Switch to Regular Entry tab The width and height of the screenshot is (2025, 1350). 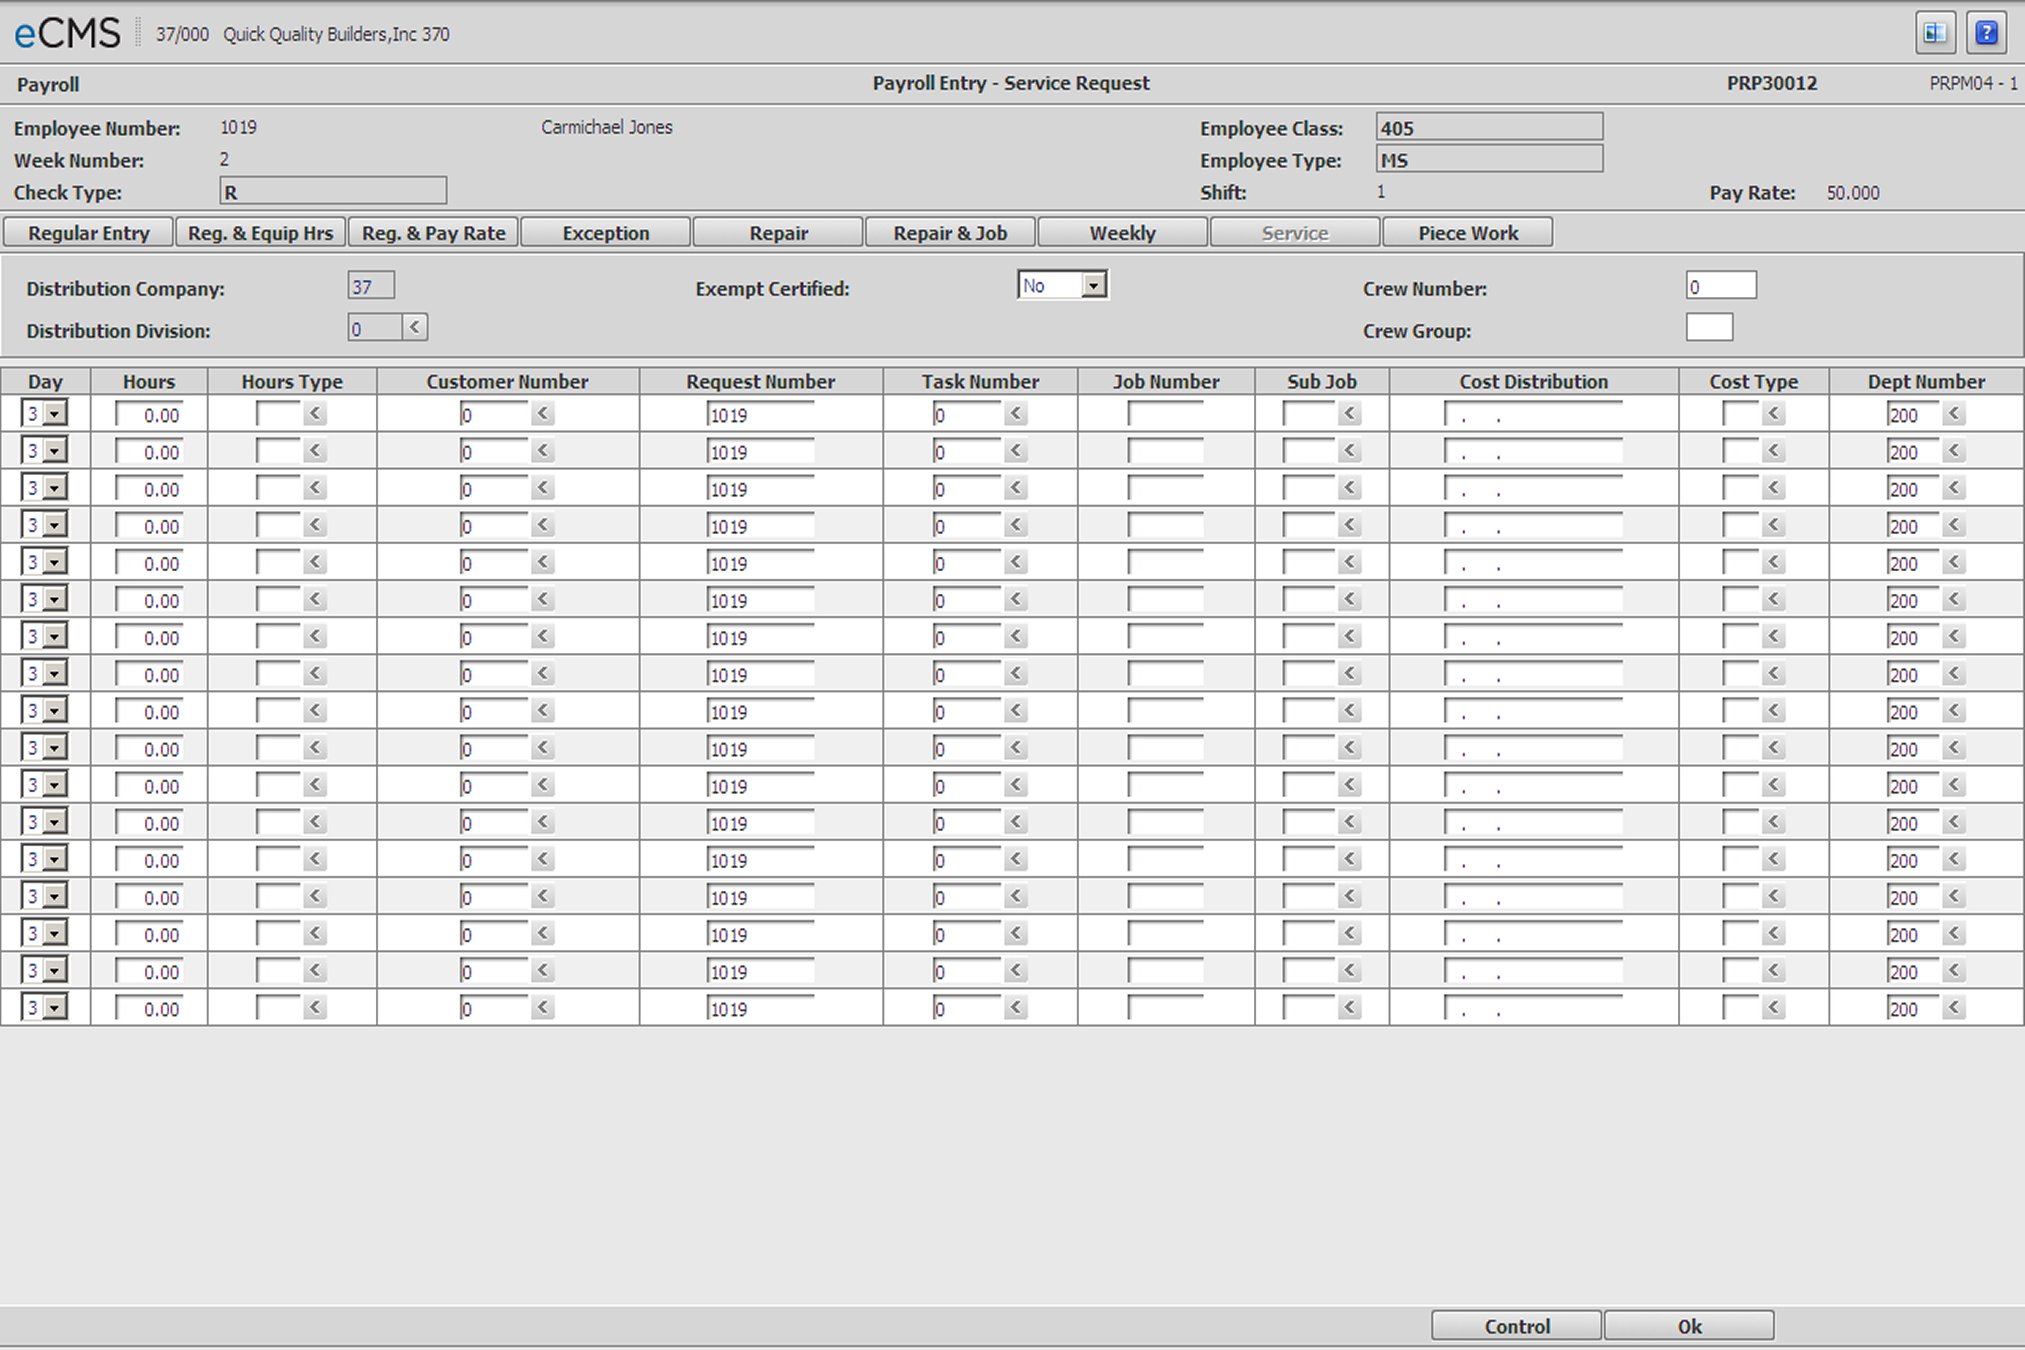click(x=88, y=233)
